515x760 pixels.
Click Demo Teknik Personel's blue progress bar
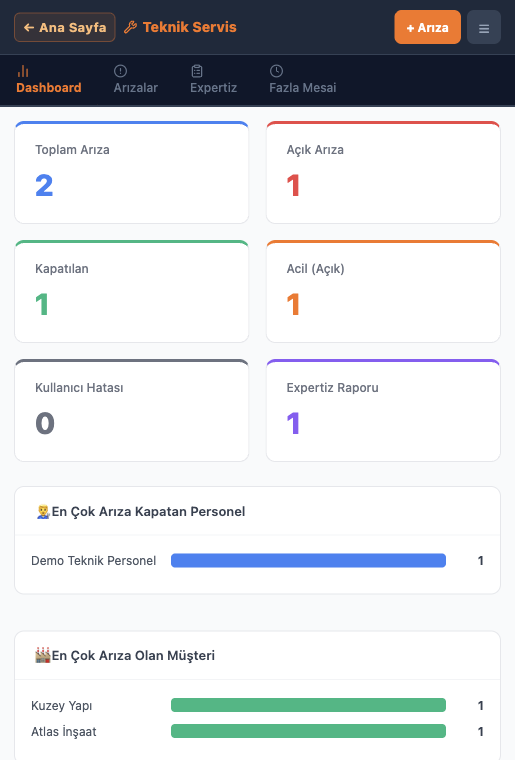[308, 560]
